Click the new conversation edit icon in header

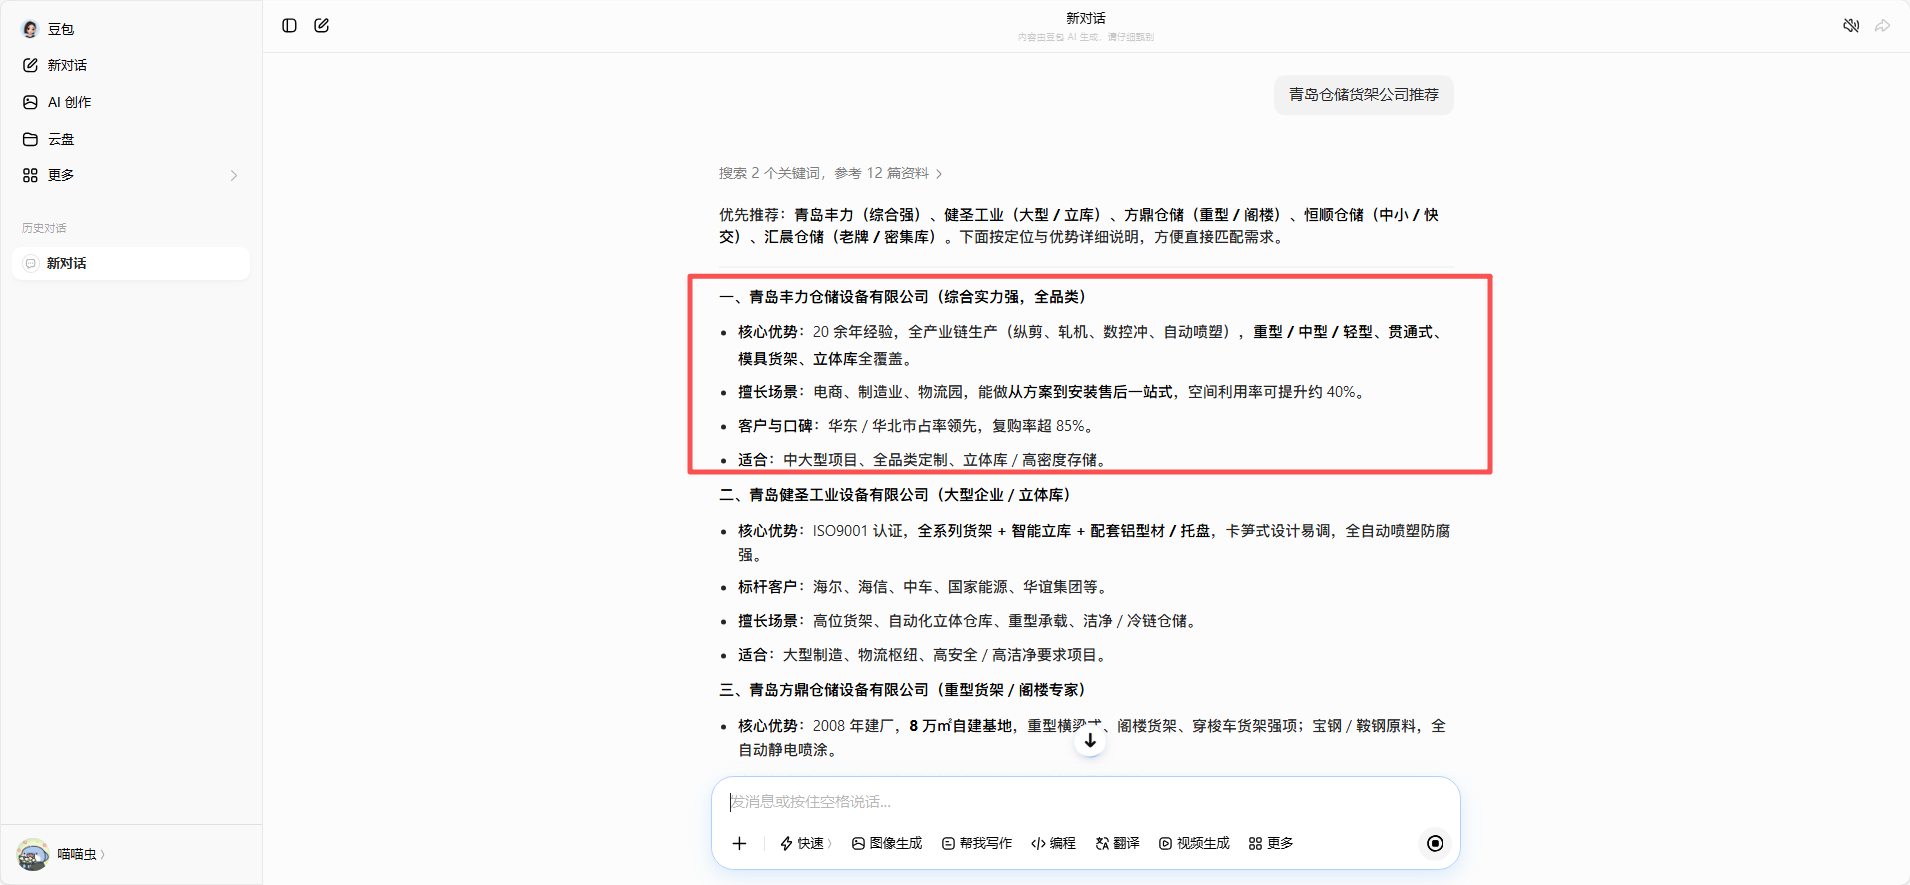coord(322,26)
